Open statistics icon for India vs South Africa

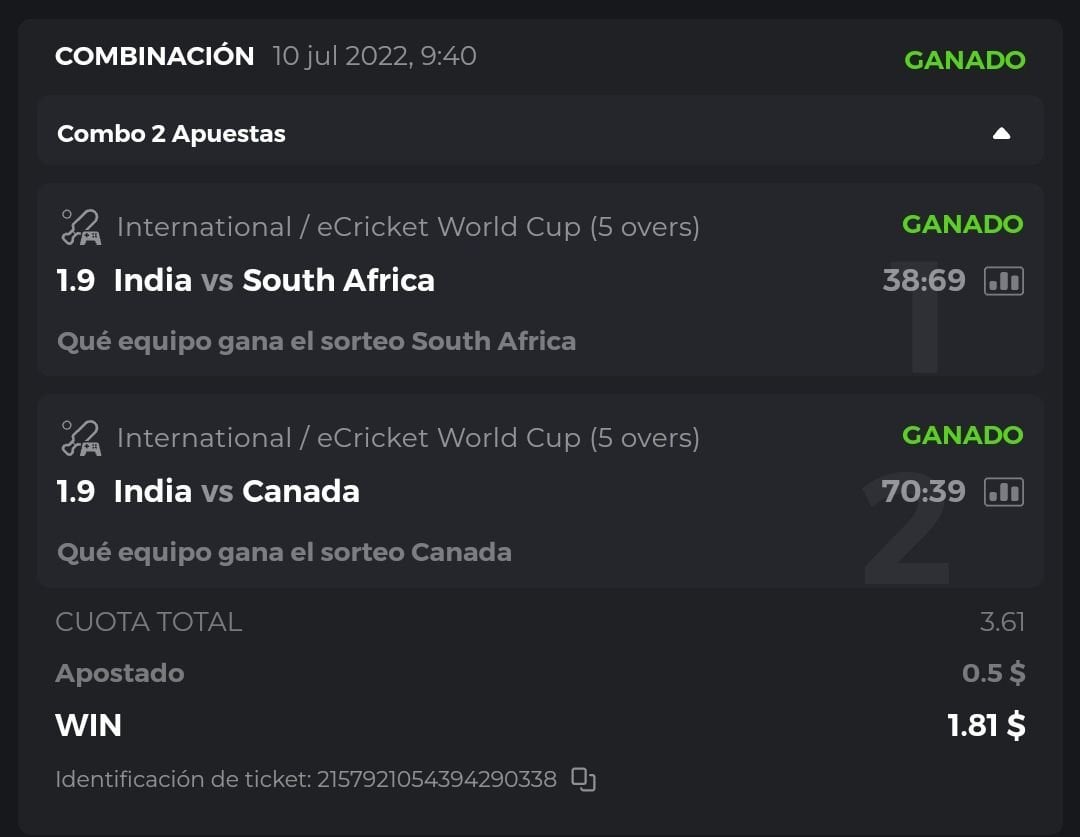click(1004, 281)
